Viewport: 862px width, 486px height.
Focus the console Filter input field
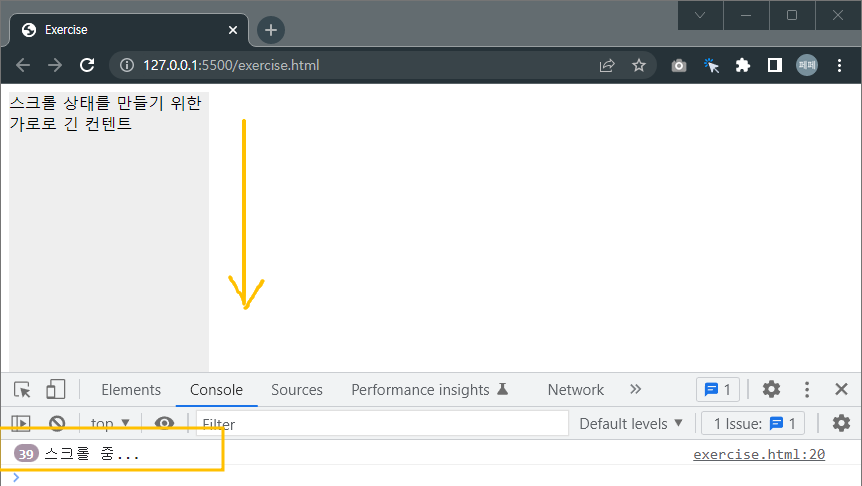click(x=382, y=423)
